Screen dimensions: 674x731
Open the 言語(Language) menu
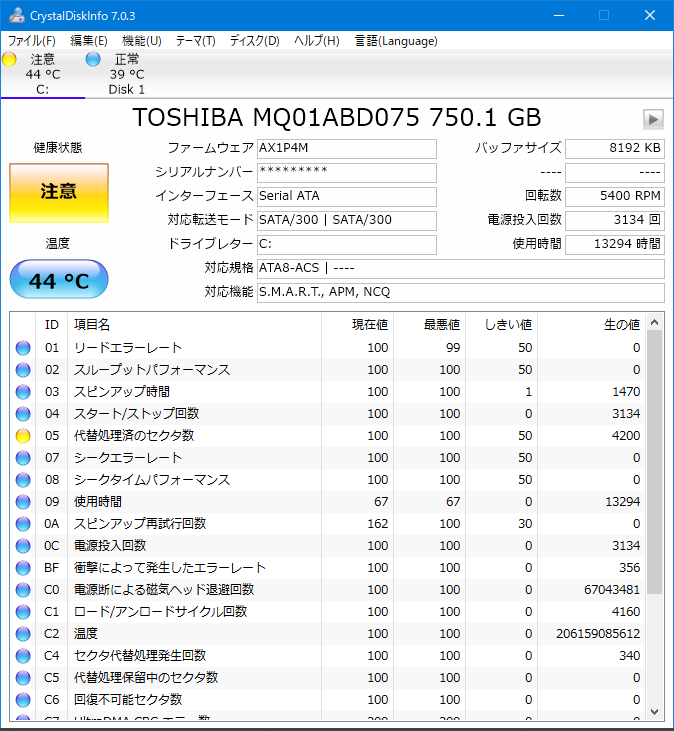click(x=396, y=41)
